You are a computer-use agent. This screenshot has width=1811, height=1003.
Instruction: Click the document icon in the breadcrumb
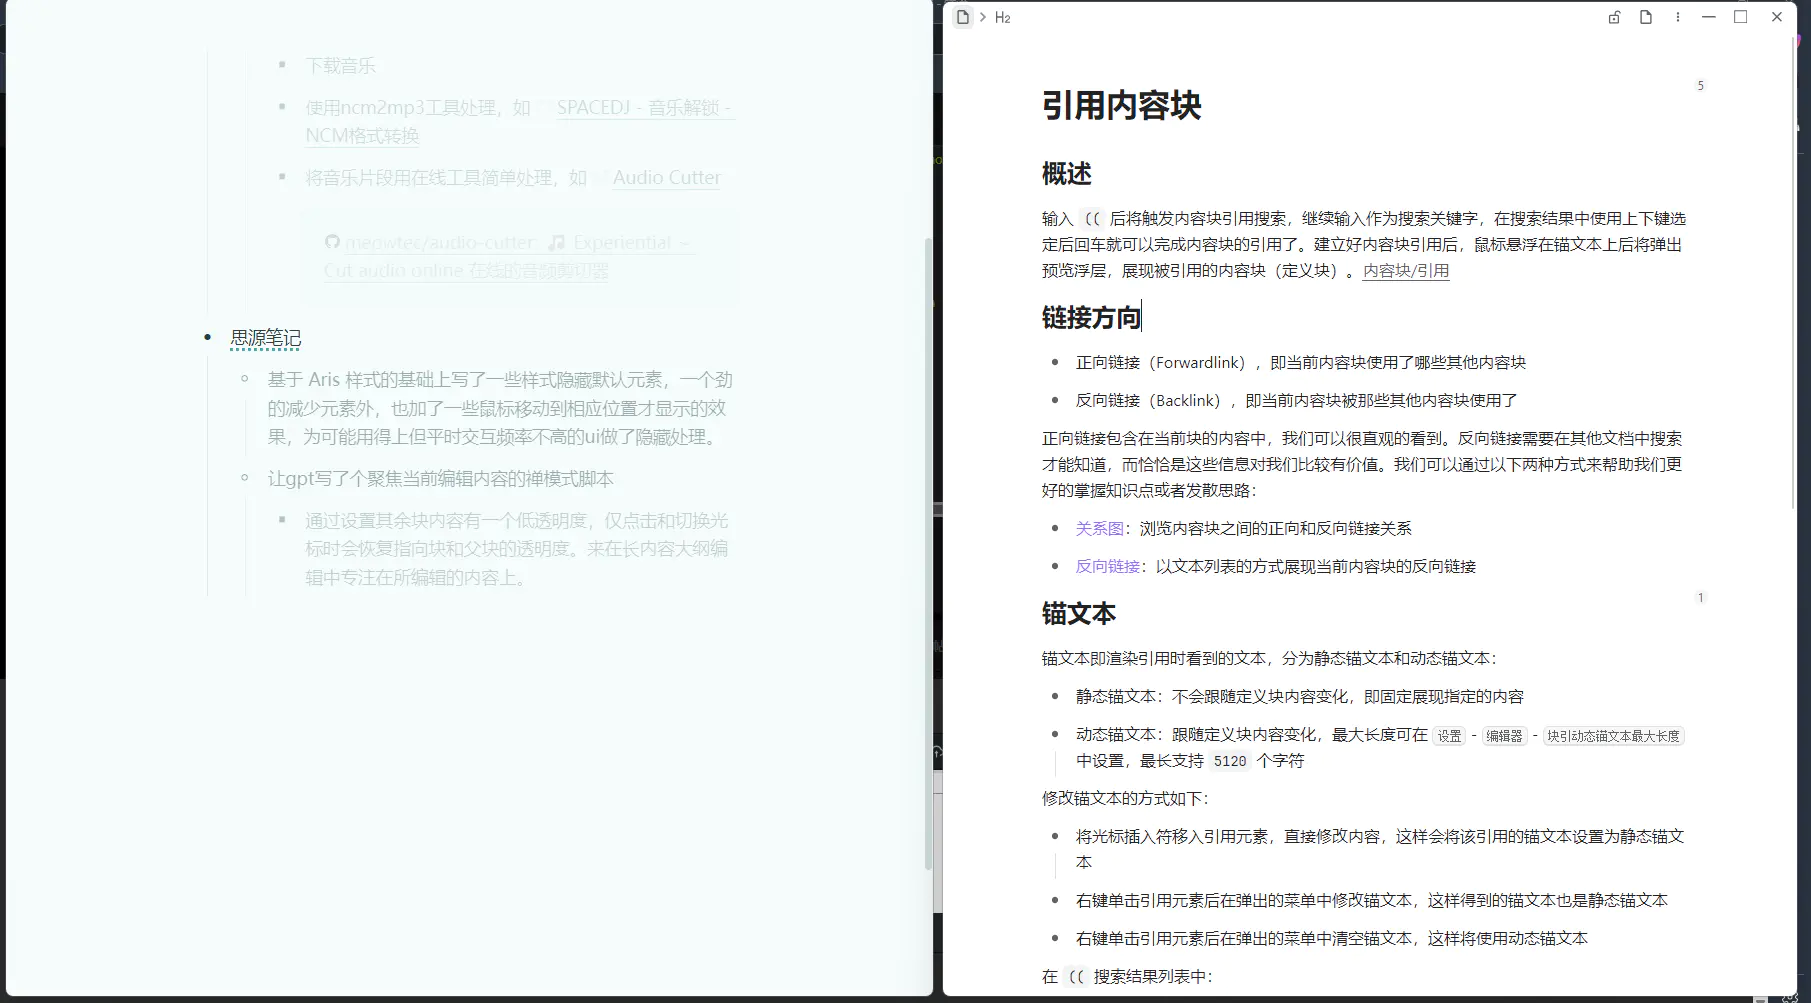coord(963,17)
